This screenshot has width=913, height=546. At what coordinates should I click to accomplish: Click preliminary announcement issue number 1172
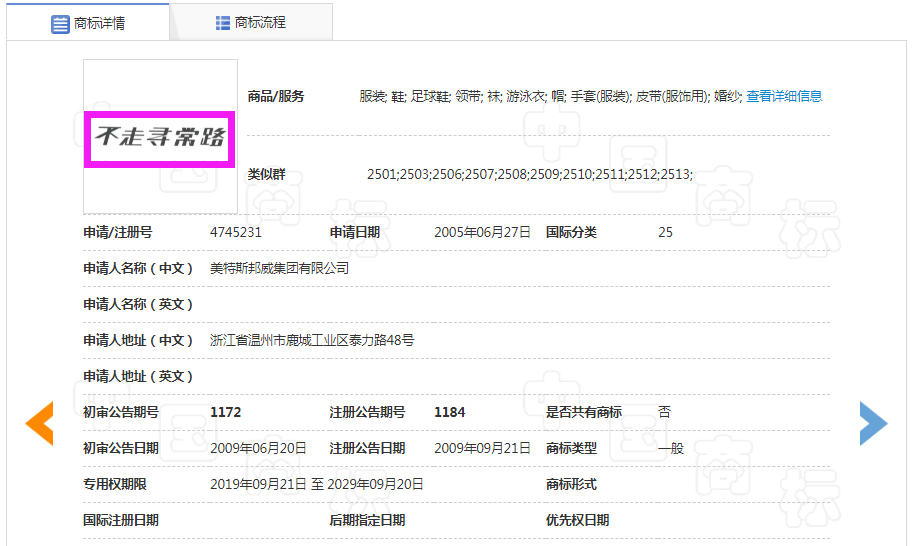(226, 412)
